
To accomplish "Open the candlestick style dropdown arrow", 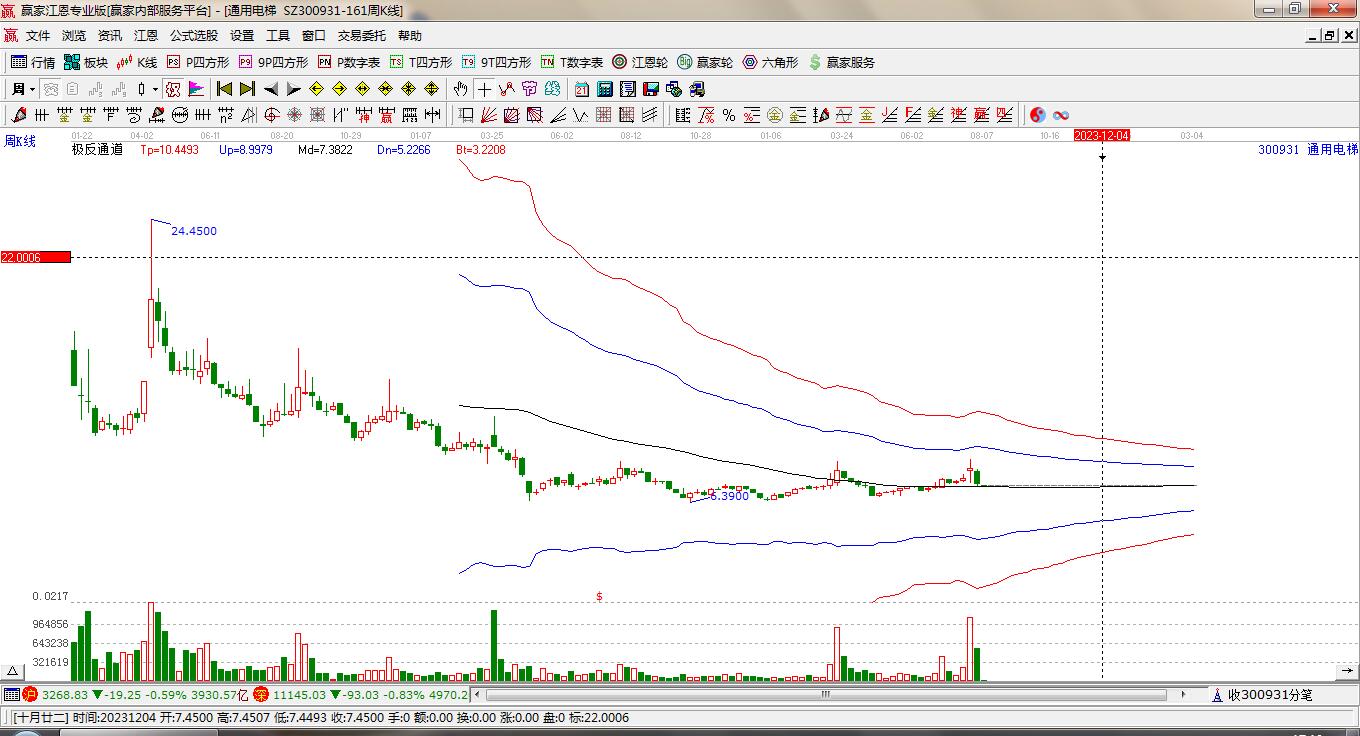I will pos(154,89).
